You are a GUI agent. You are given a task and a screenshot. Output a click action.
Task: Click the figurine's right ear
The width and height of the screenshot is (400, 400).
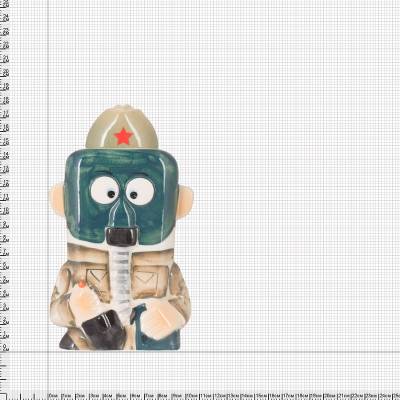click(x=185, y=202)
